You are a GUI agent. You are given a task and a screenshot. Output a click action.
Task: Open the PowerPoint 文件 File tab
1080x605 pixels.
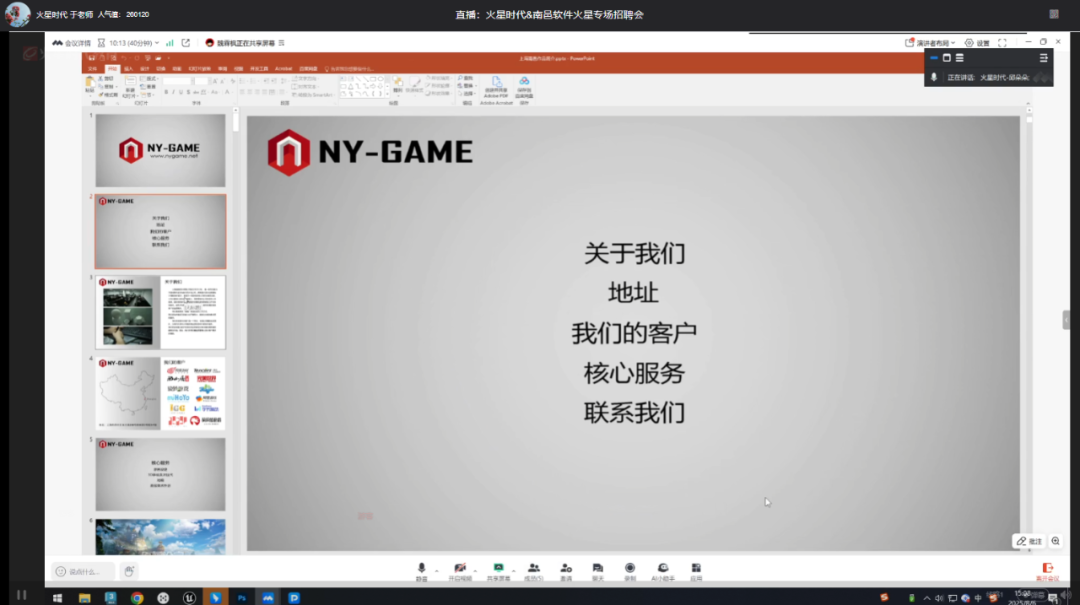[93, 69]
